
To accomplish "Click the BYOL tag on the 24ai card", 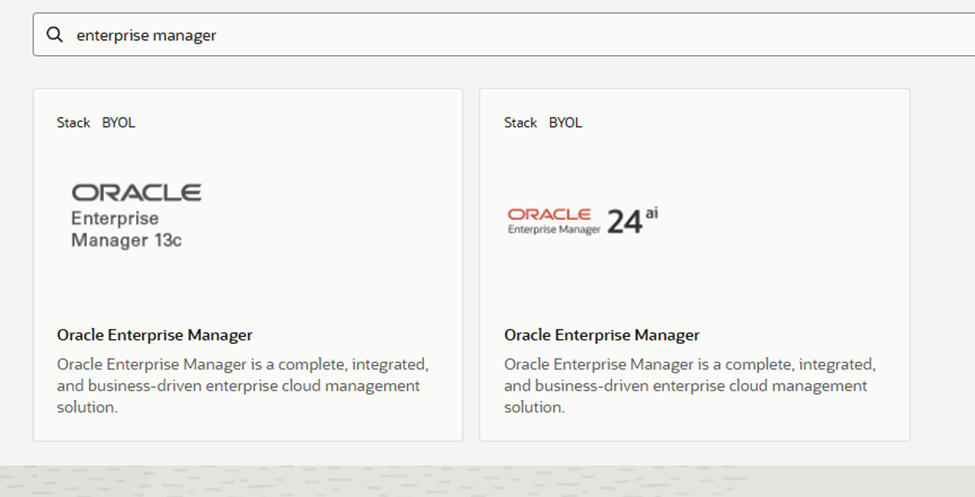I will pyautogui.click(x=565, y=123).
